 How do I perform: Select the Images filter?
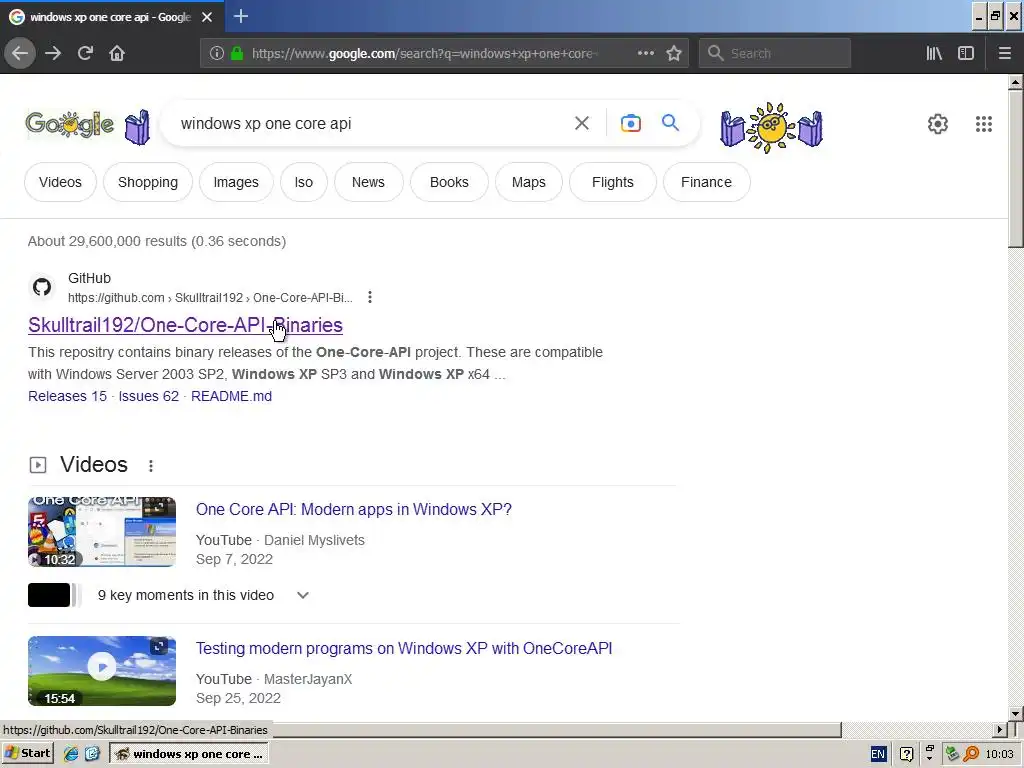[x=236, y=182]
